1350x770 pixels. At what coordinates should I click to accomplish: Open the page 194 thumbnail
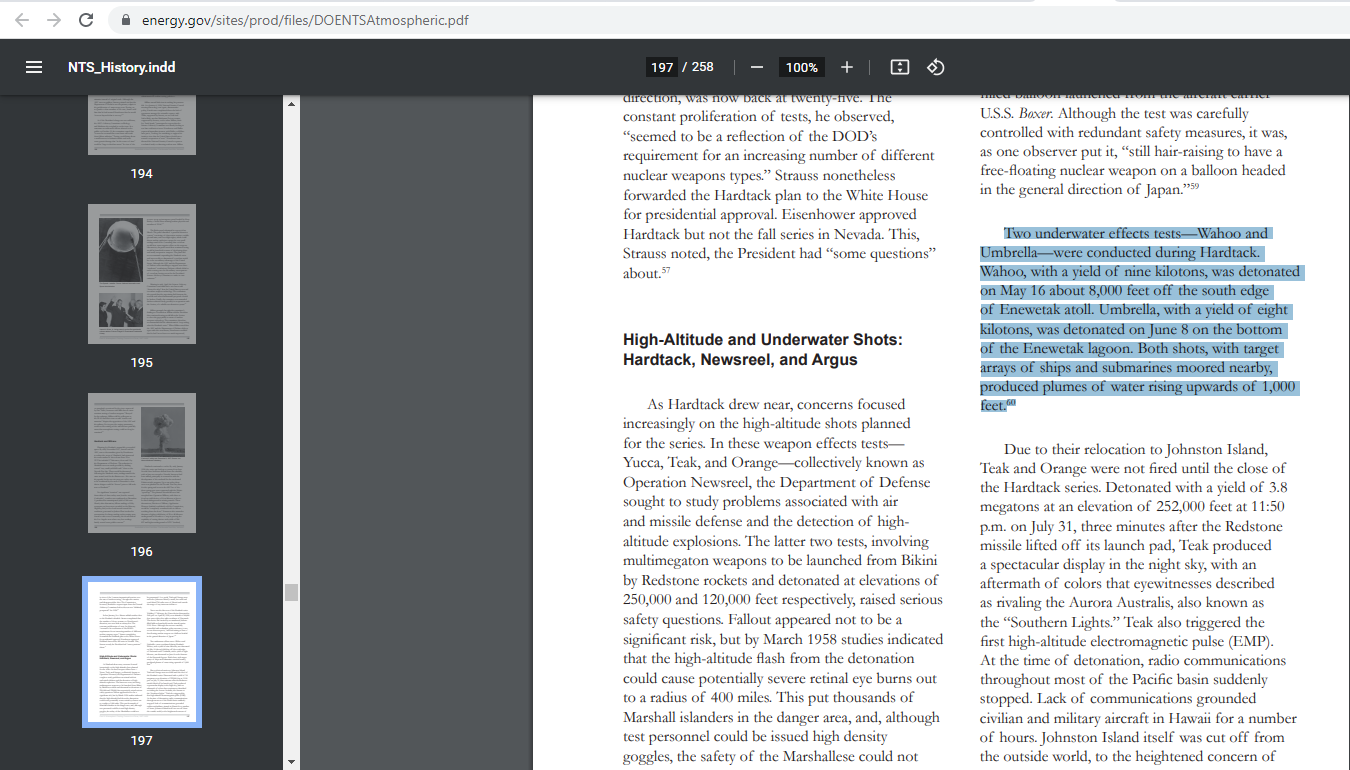click(142, 125)
